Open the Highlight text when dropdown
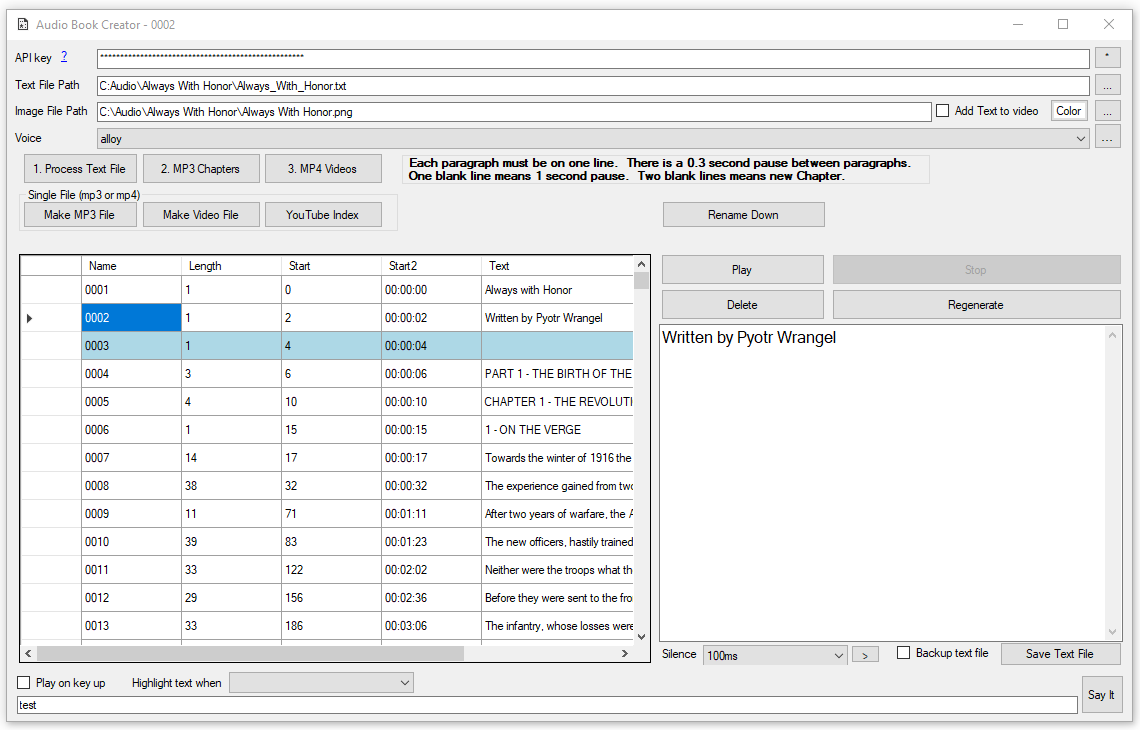This screenshot has height=730, width=1140. tap(320, 683)
